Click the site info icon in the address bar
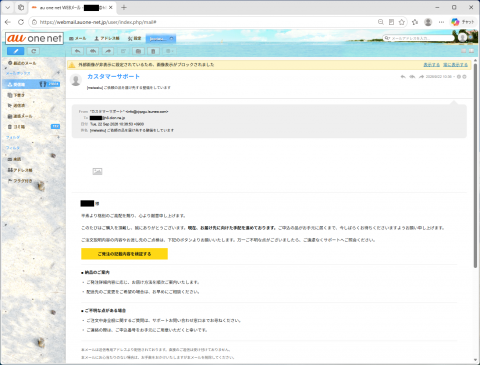Image resolution: width=480 pixels, height=365 pixels. point(34,22)
